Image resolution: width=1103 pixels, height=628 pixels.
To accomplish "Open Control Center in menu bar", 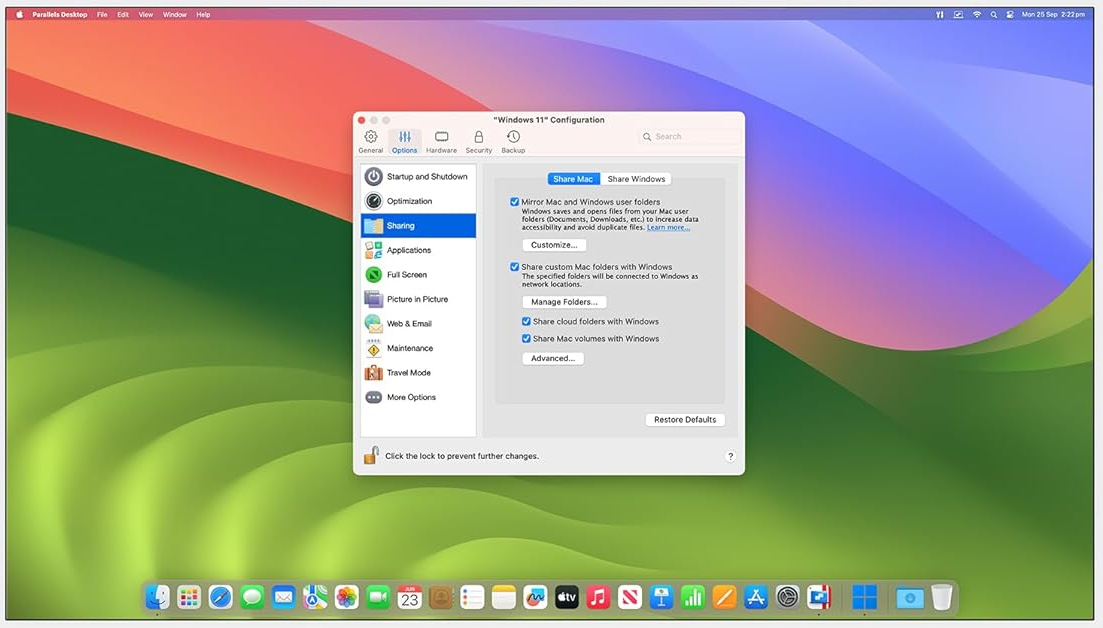I will pyautogui.click(x=1009, y=14).
